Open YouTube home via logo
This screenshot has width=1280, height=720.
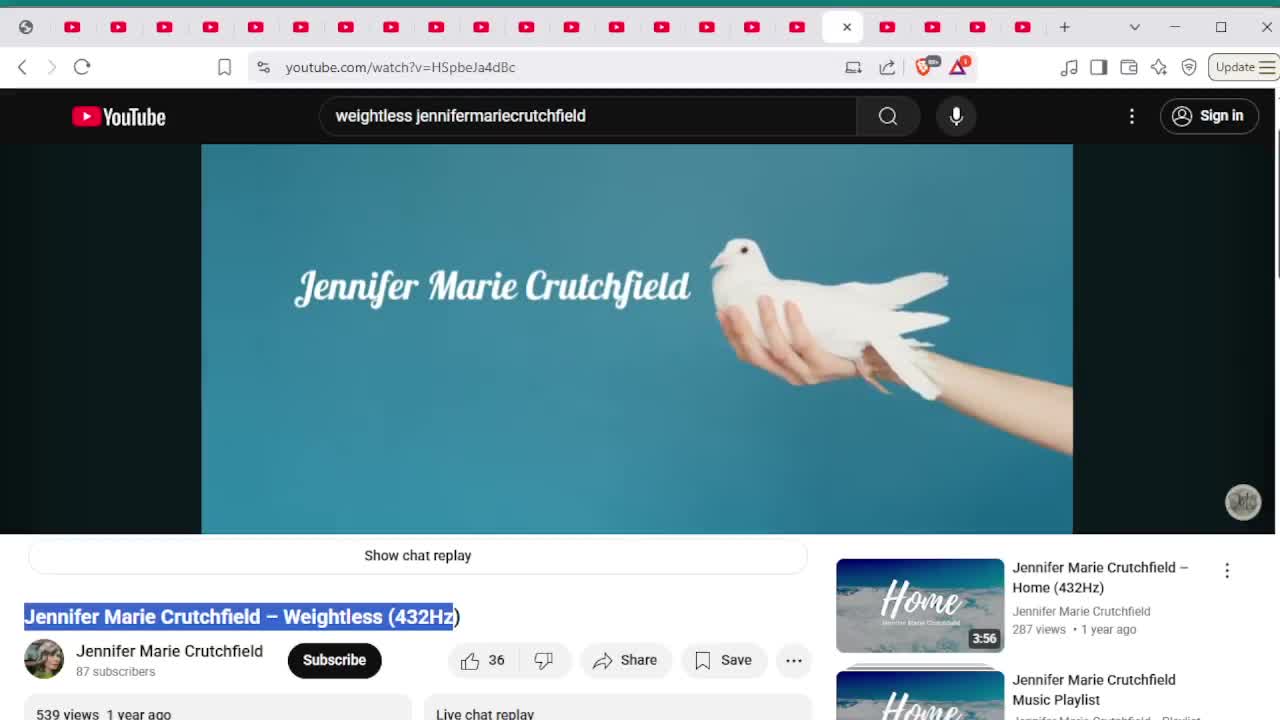click(x=119, y=117)
